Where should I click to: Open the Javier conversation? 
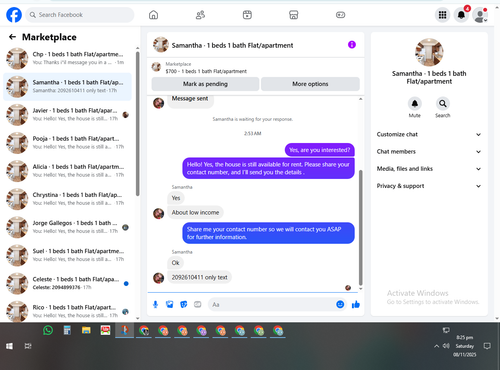click(67, 115)
